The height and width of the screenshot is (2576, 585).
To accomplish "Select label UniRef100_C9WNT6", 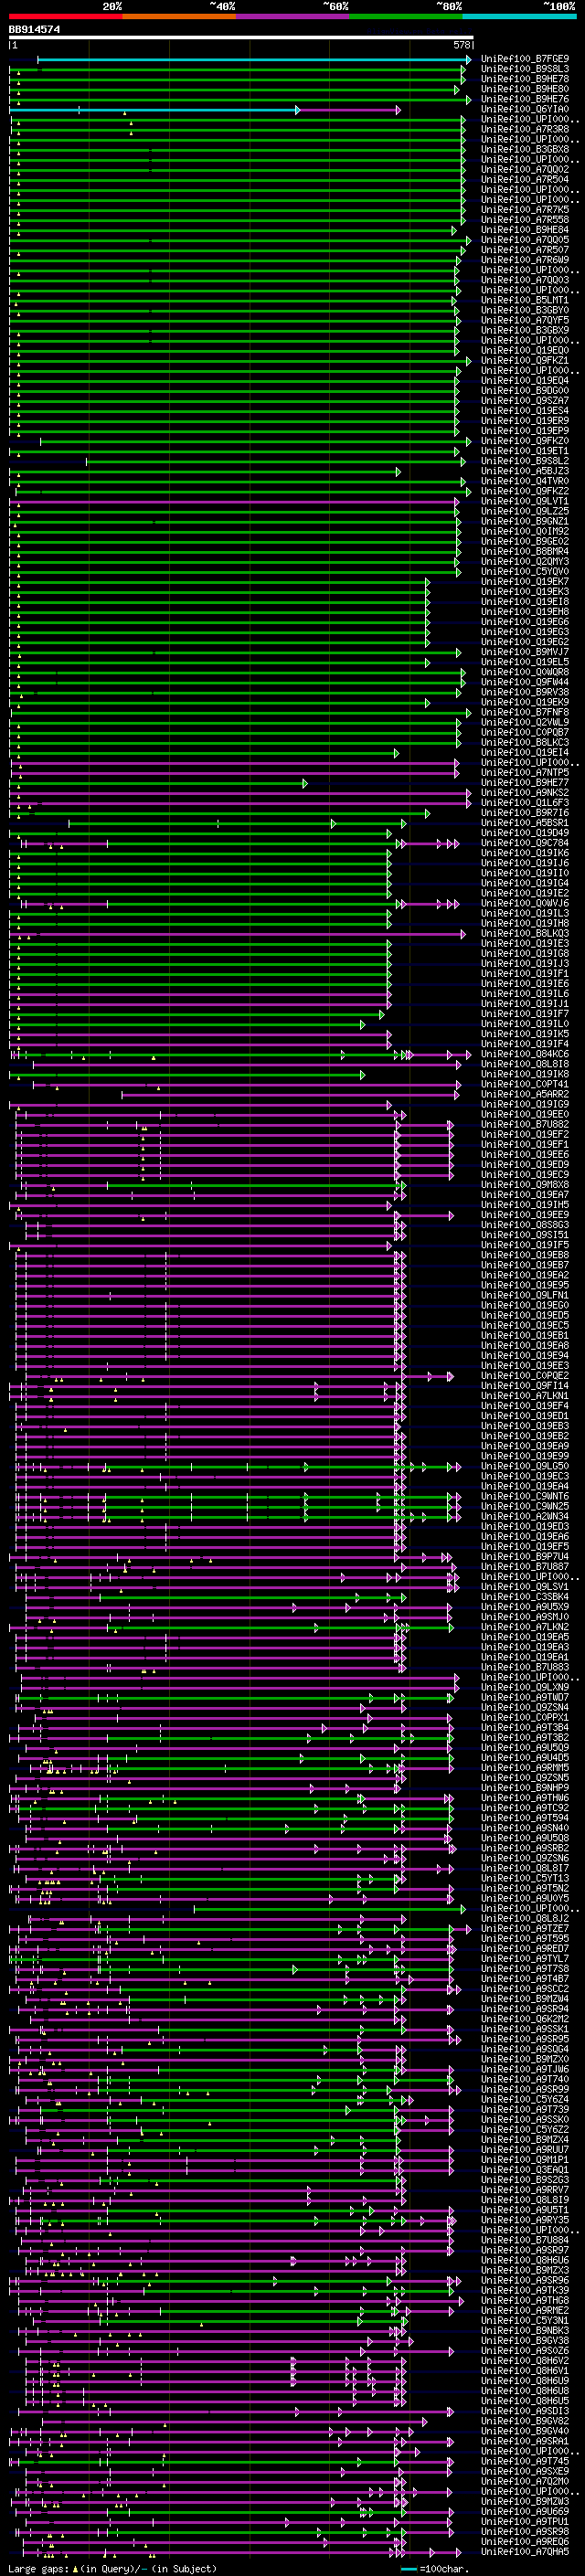I will 525,1496.
